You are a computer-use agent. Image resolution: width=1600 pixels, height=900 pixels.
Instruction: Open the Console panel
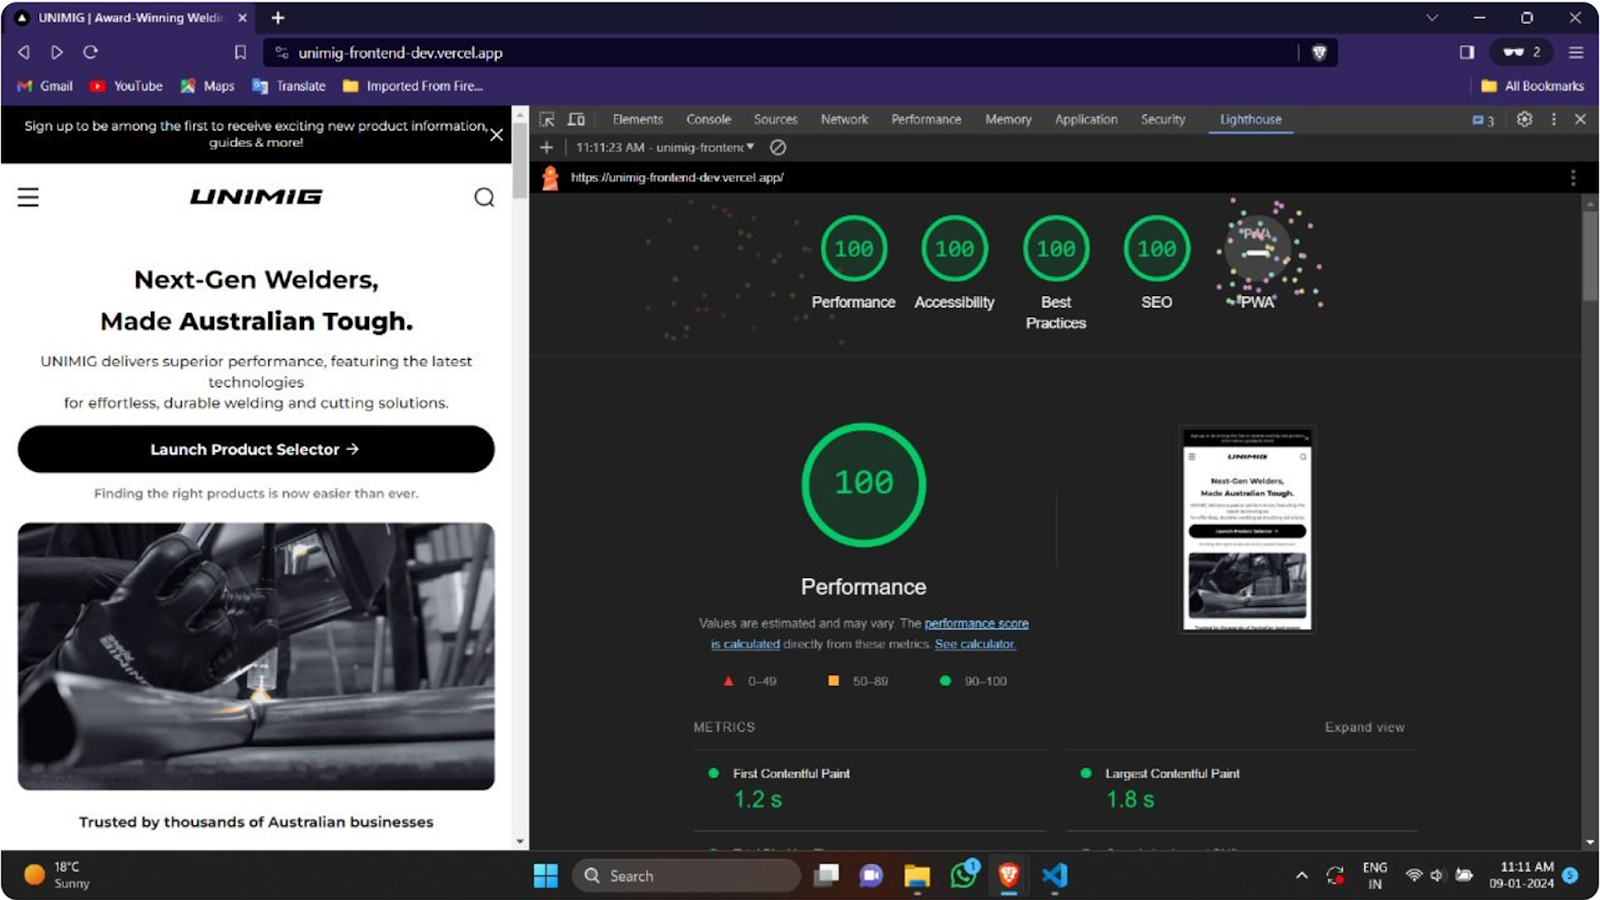[x=708, y=119]
